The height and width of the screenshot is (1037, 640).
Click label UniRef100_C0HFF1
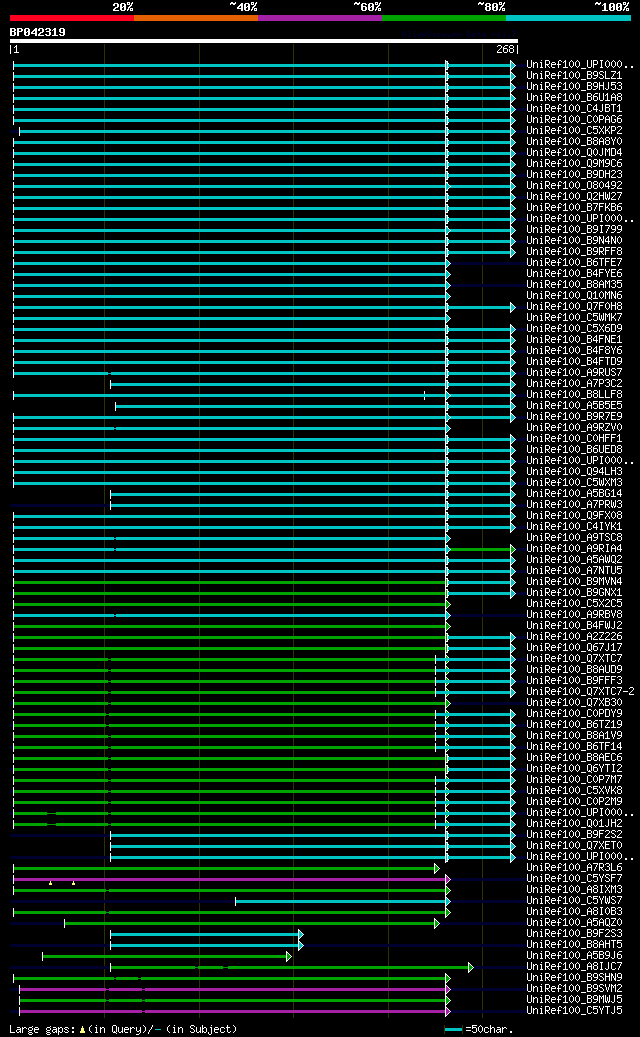coord(574,438)
